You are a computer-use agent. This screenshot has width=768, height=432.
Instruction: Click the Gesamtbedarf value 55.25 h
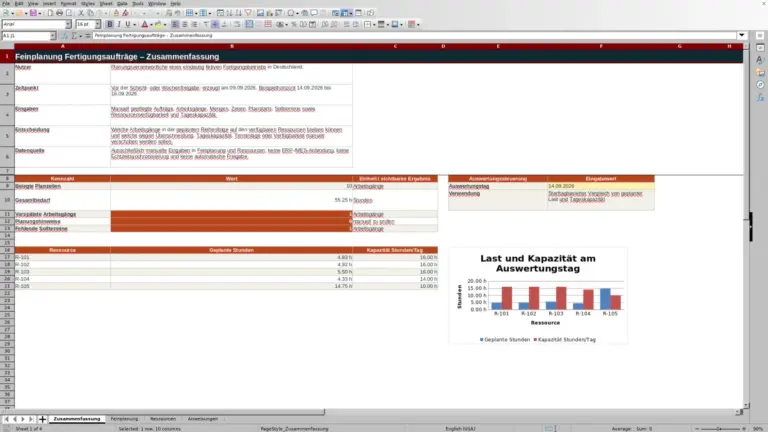[x=231, y=200]
